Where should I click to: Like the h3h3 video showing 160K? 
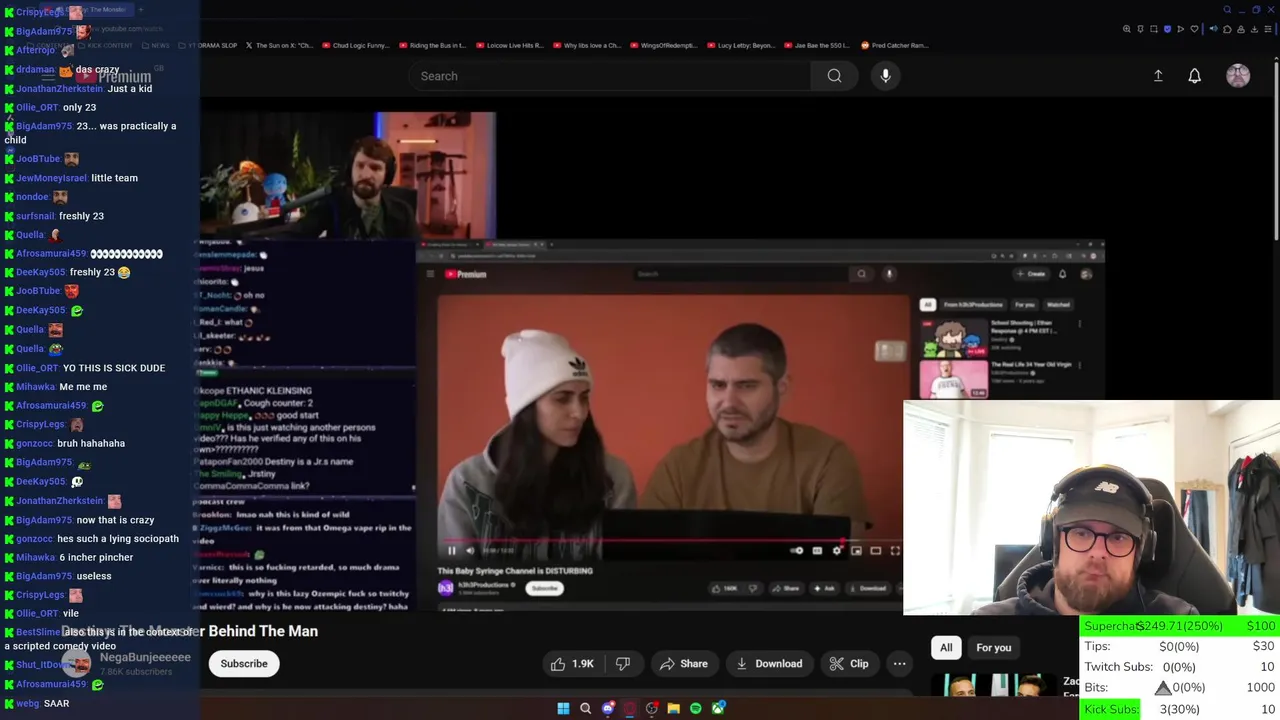click(x=726, y=588)
